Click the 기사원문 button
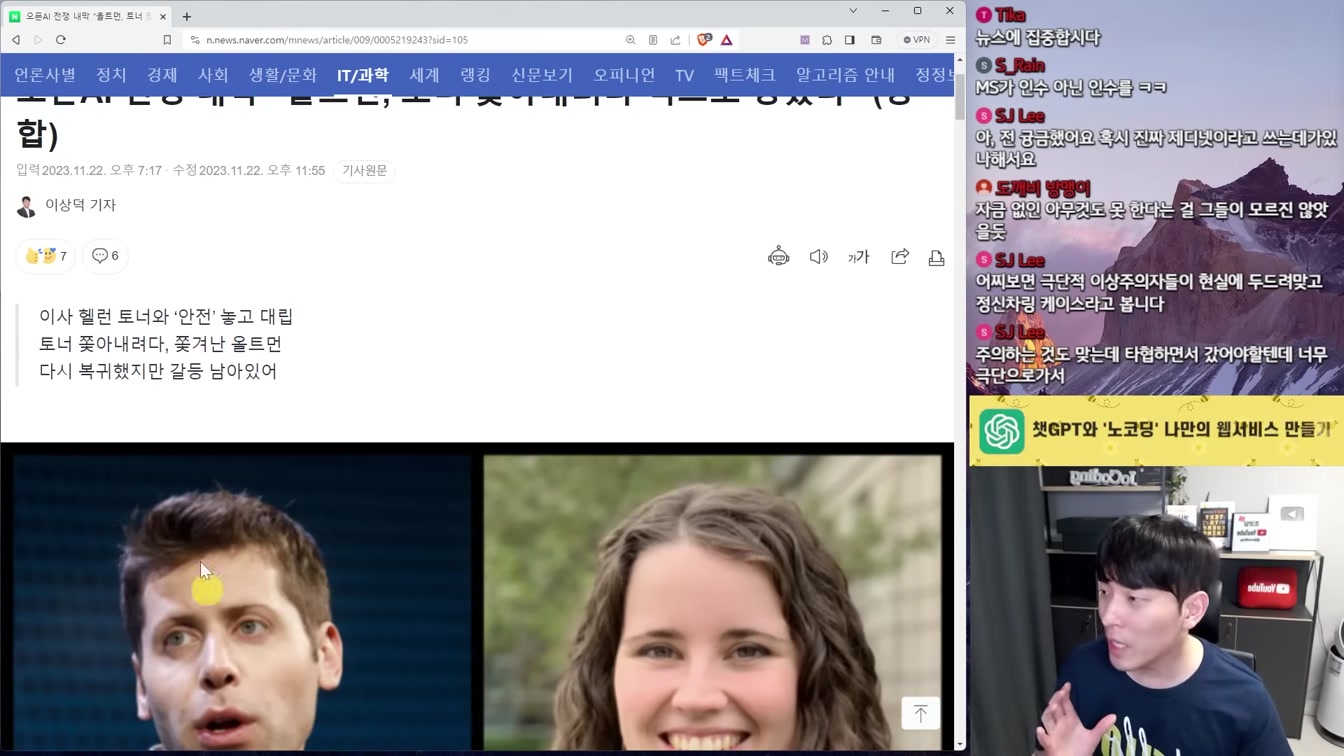This screenshot has width=1344, height=756. [365, 171]
